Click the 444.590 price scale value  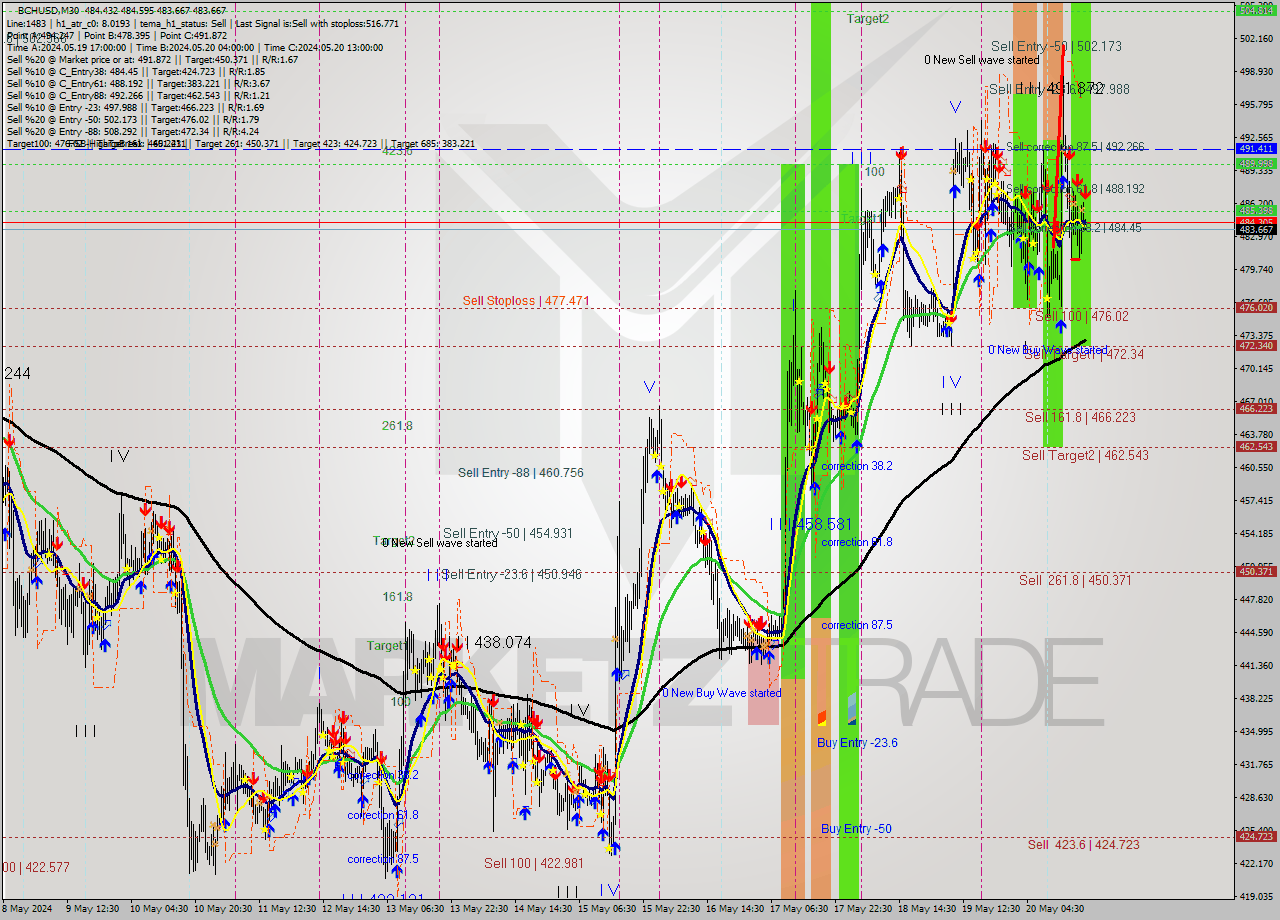(x=1256, y=632)
